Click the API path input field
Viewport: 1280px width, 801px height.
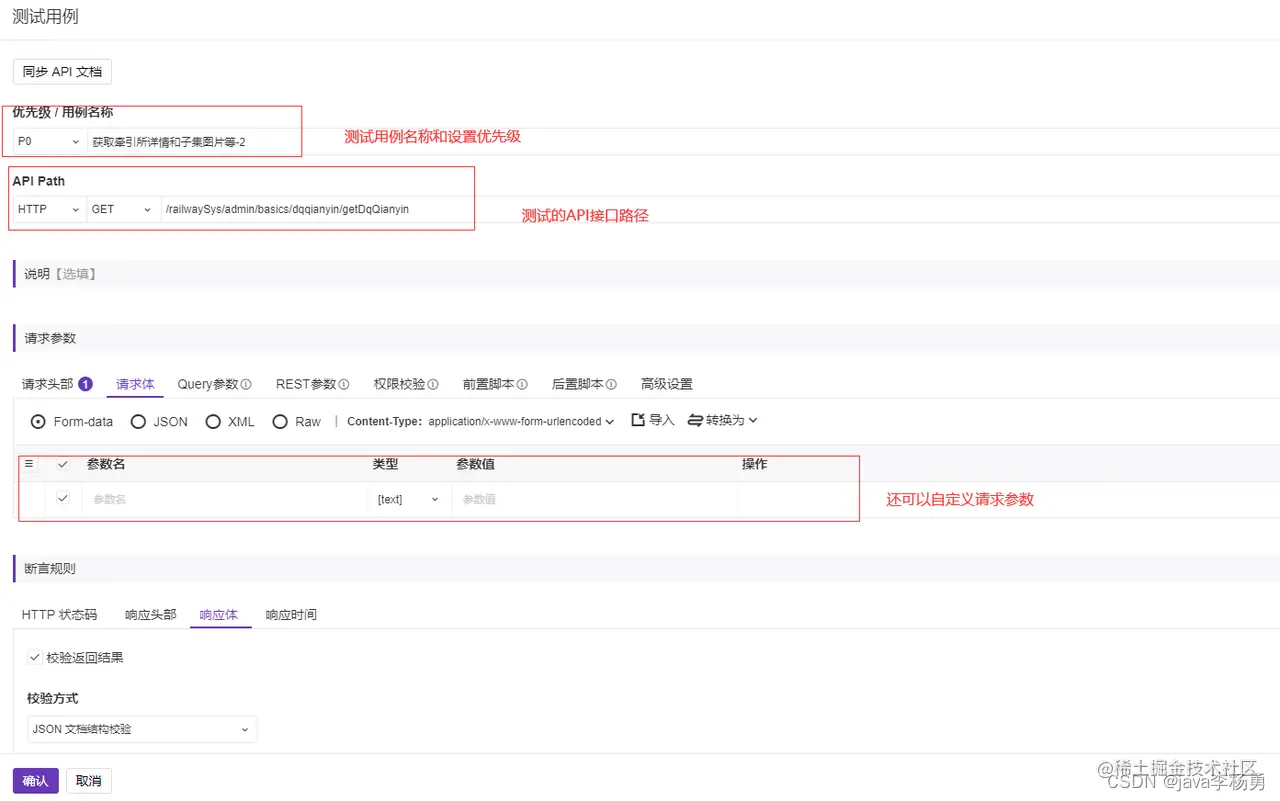point(300,209)
